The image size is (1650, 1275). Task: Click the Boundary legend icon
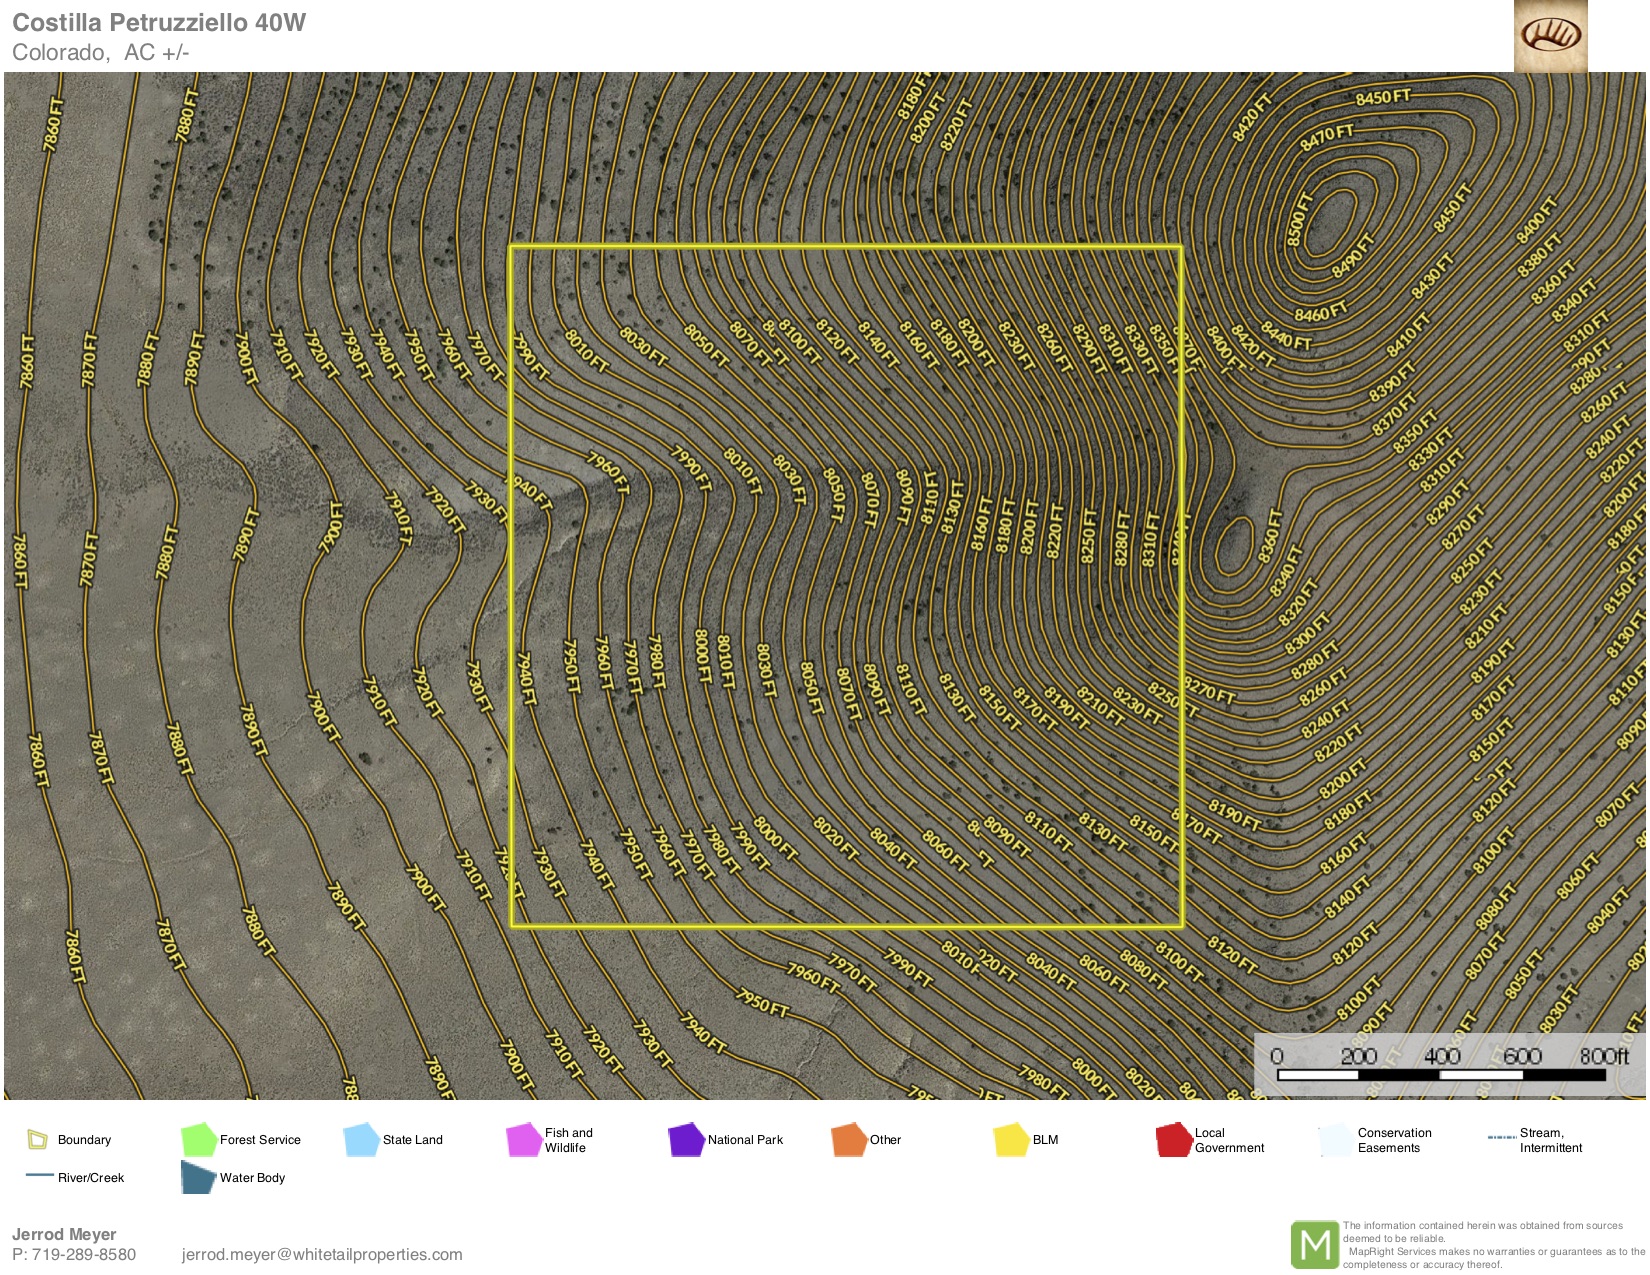tap(37, 1139)
